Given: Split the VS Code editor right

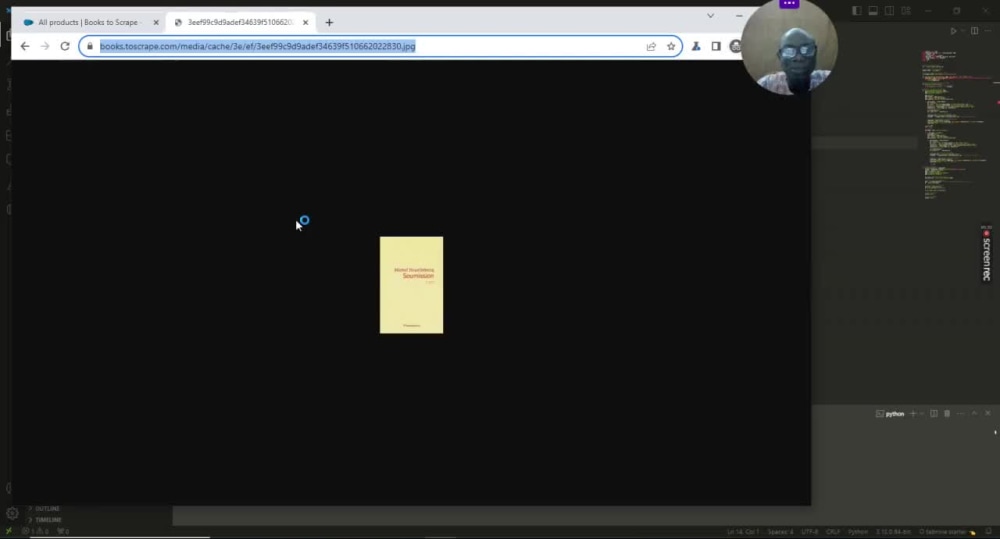Looking at the screenshot, I should 974,31.
